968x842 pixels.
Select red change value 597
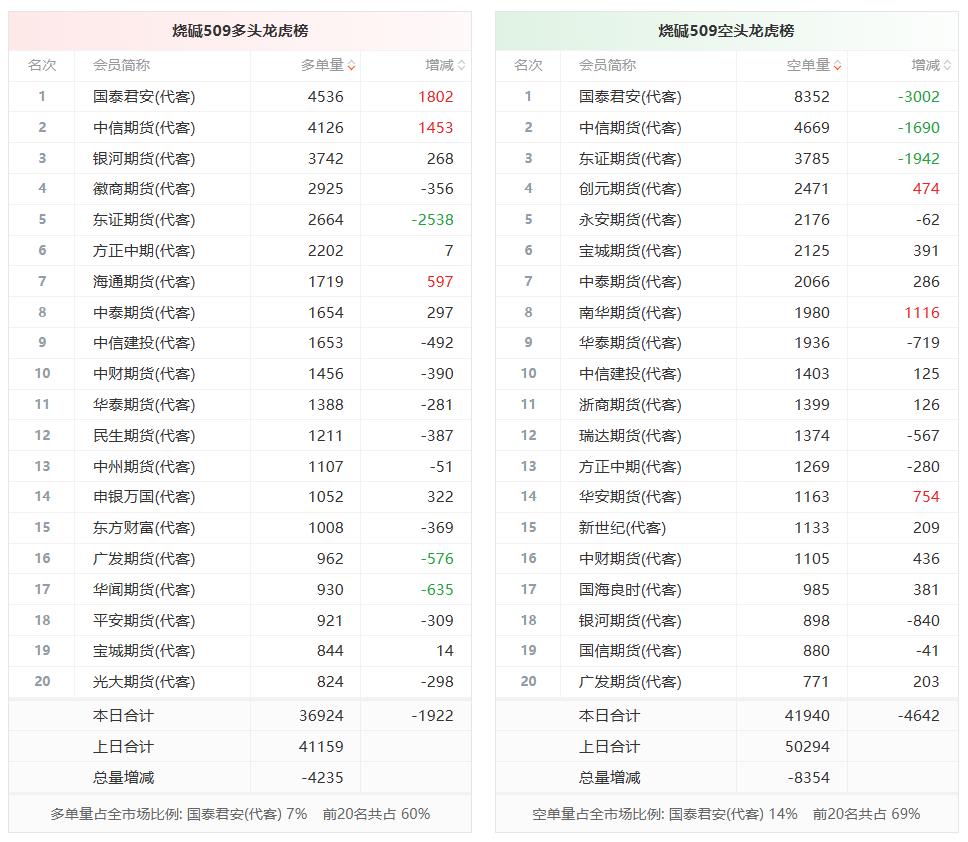pos(440,281)
